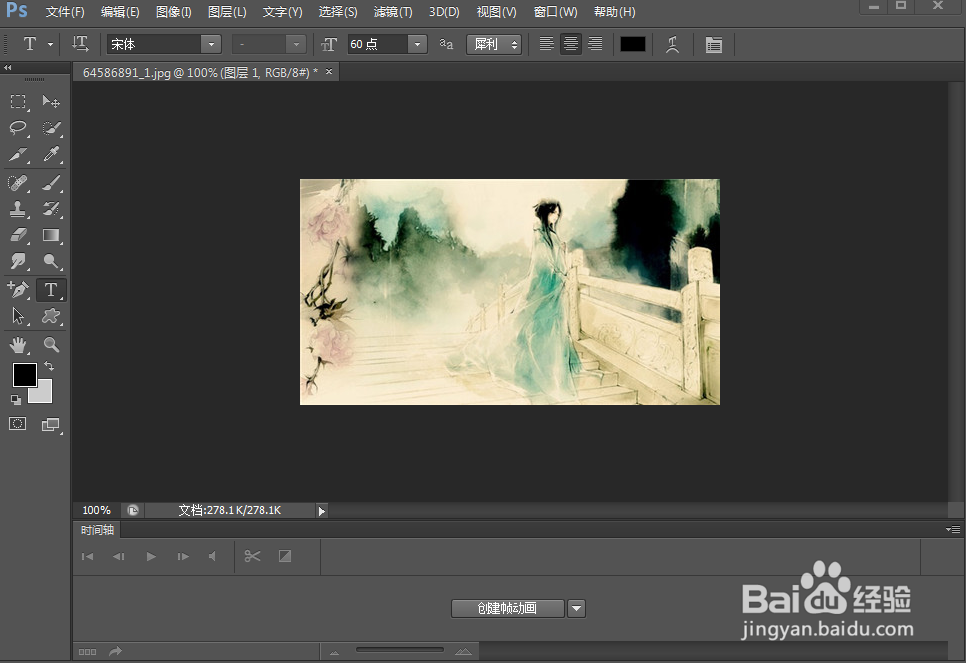
Task: Reset default foreground and background colors
Action: click(16, 400)
